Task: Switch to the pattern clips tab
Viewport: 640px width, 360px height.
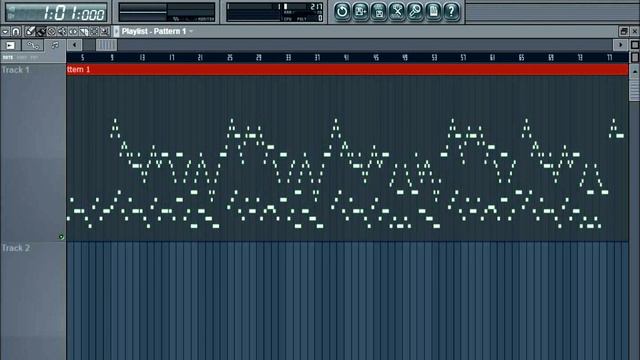Action: [x=11, y=45]
